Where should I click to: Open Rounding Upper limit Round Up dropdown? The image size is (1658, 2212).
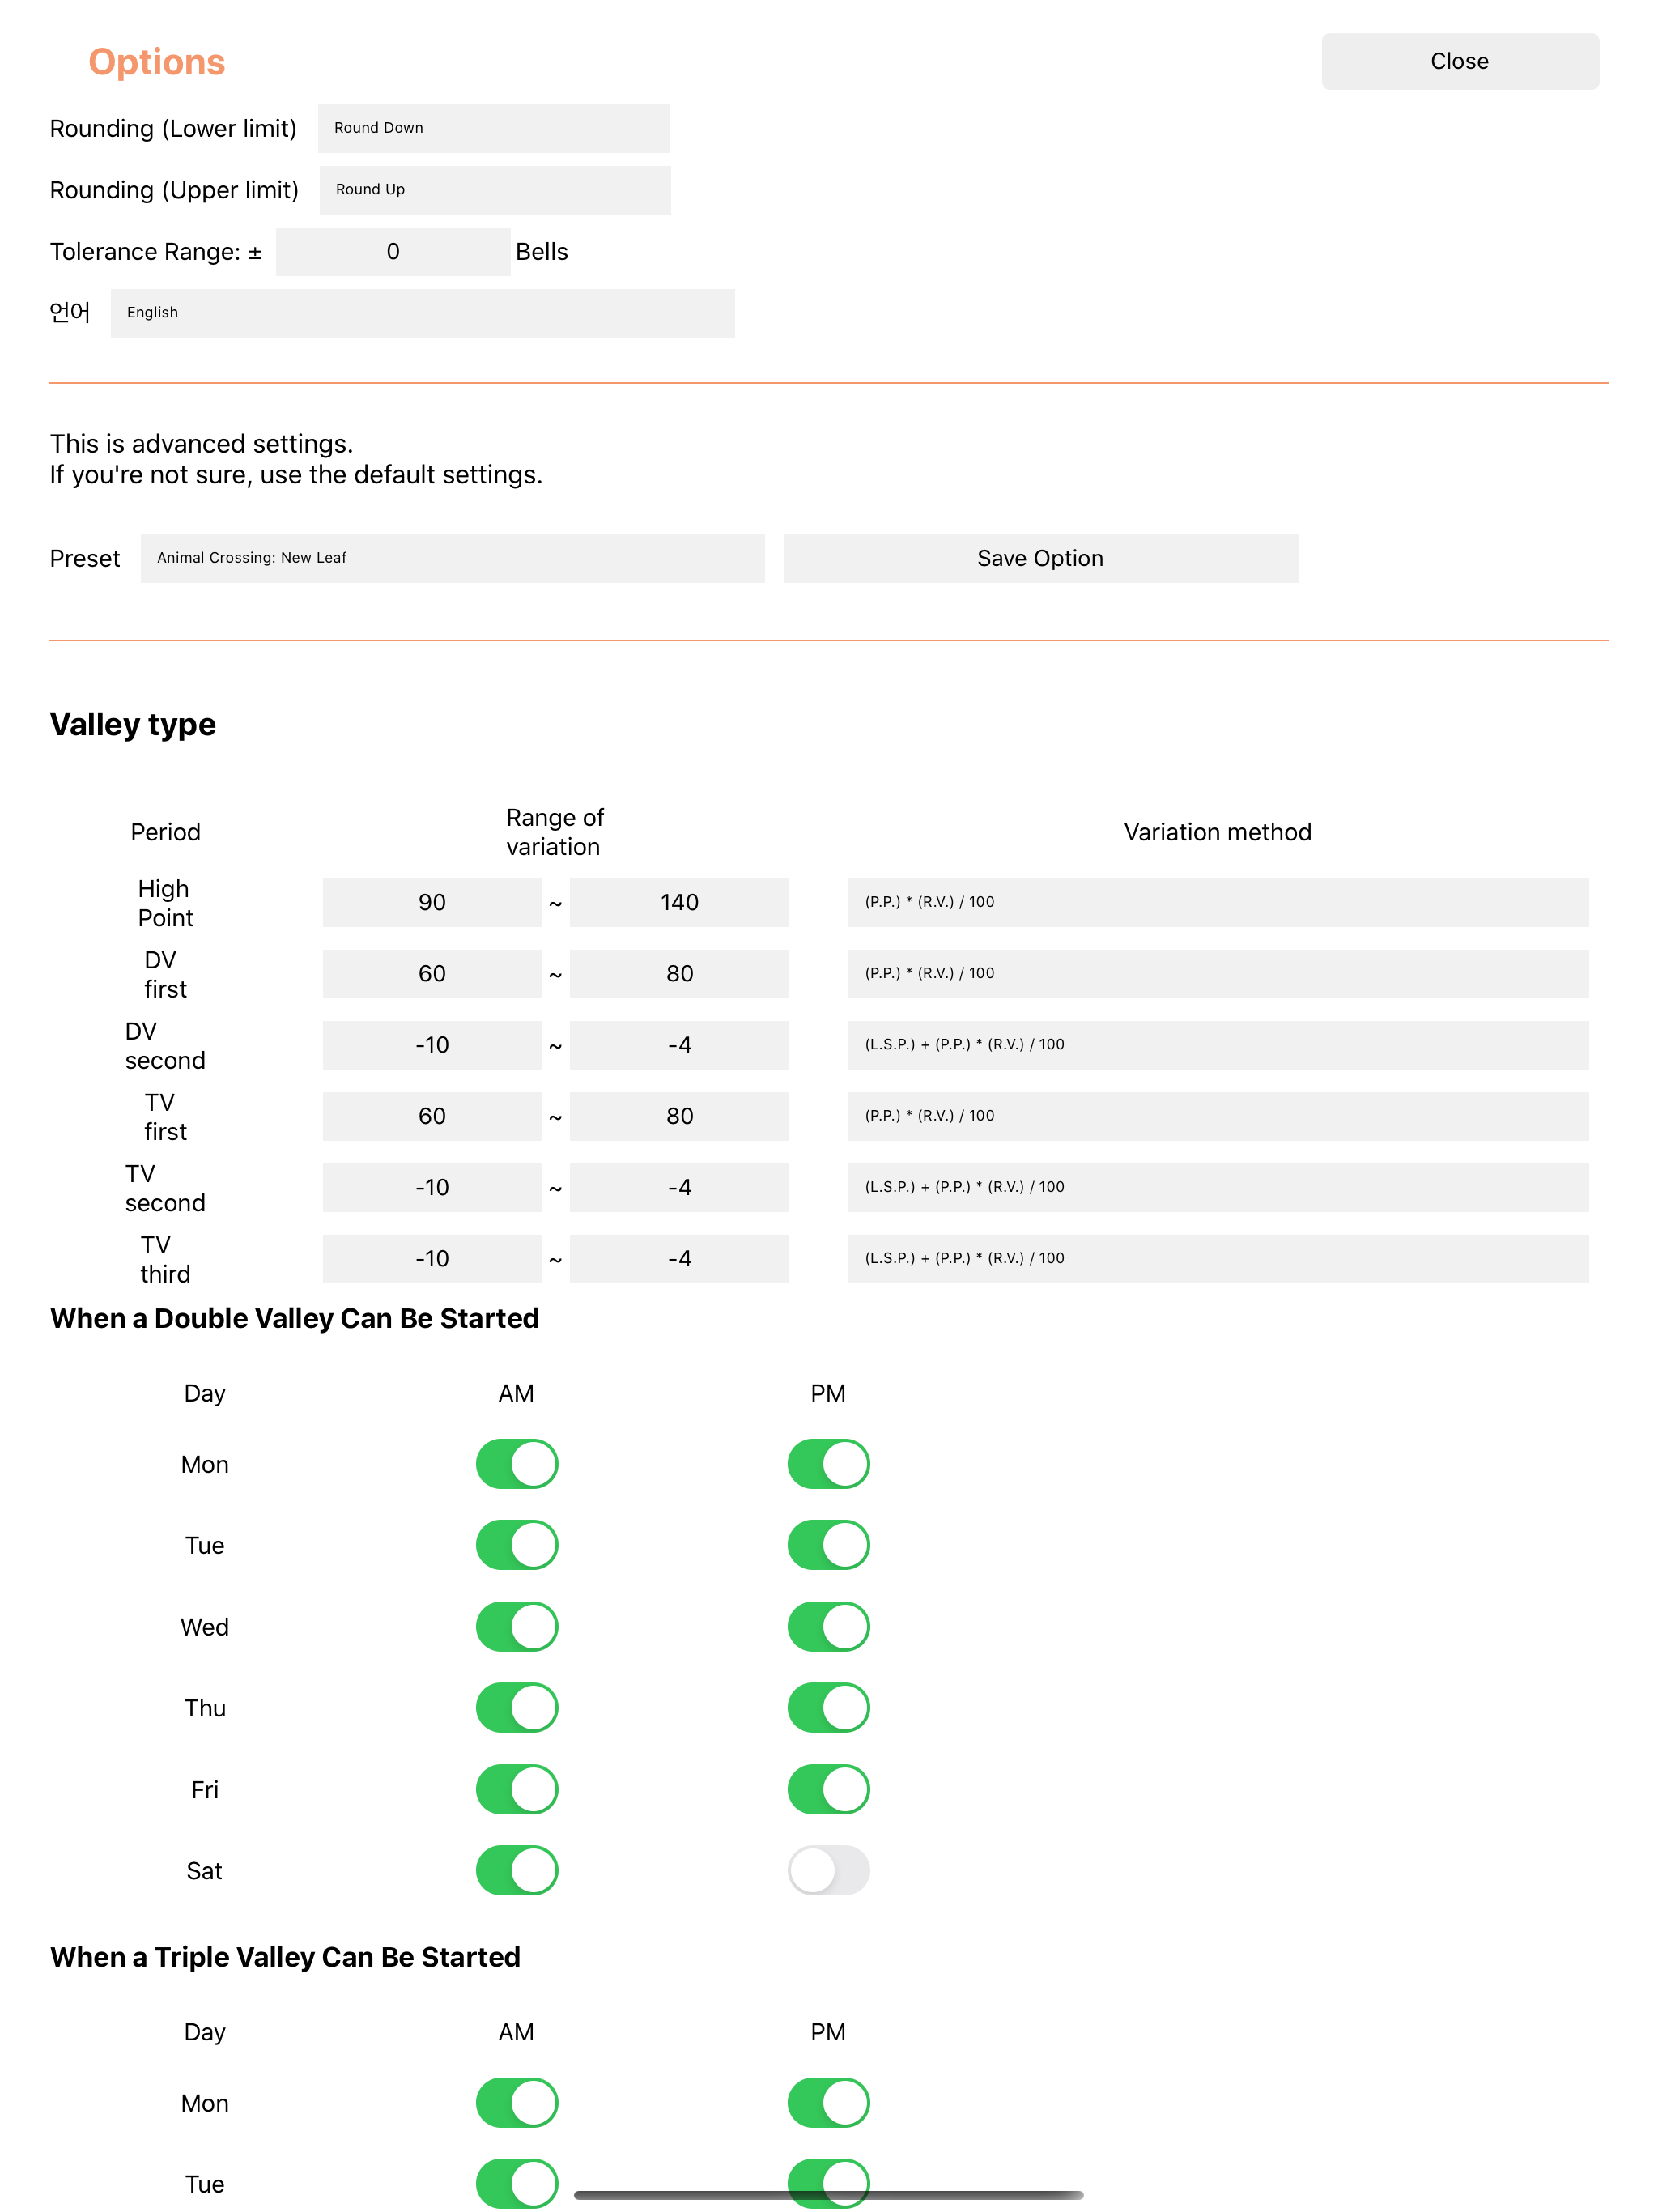tap(495, 189)
